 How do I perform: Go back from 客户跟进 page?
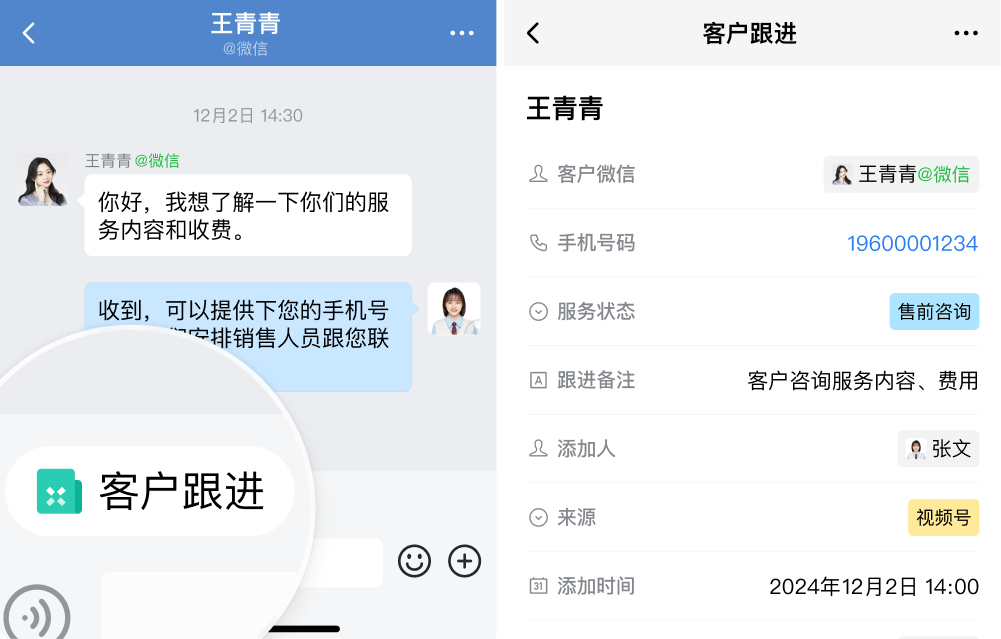(534, 33)
